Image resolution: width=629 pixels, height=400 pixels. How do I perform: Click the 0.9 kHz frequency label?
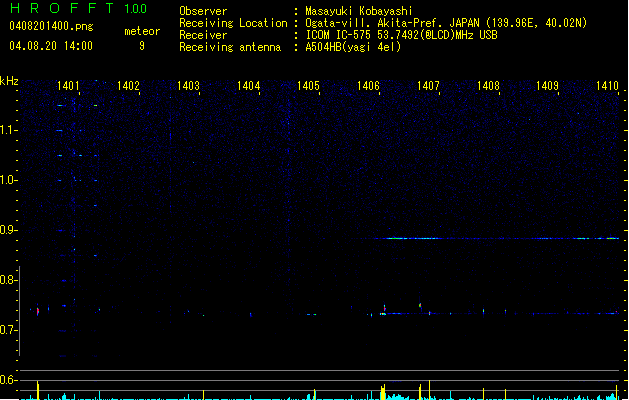(8, 230)
